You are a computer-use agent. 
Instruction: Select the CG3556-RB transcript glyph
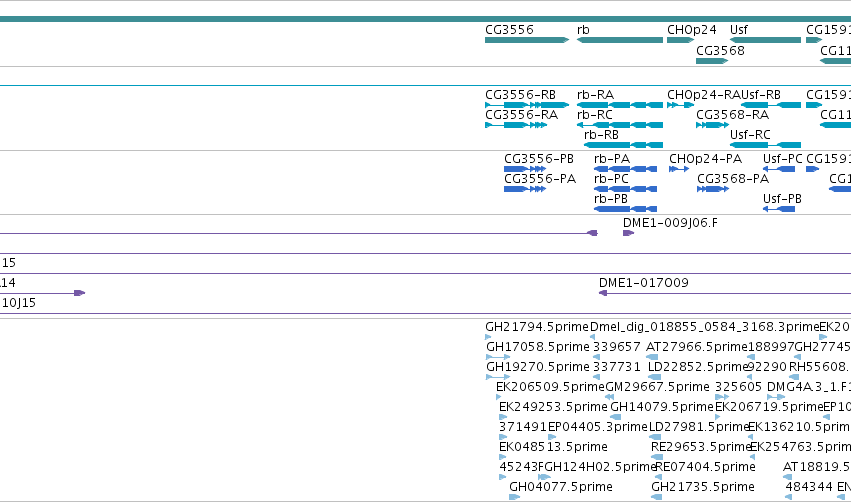pos(527,105)
